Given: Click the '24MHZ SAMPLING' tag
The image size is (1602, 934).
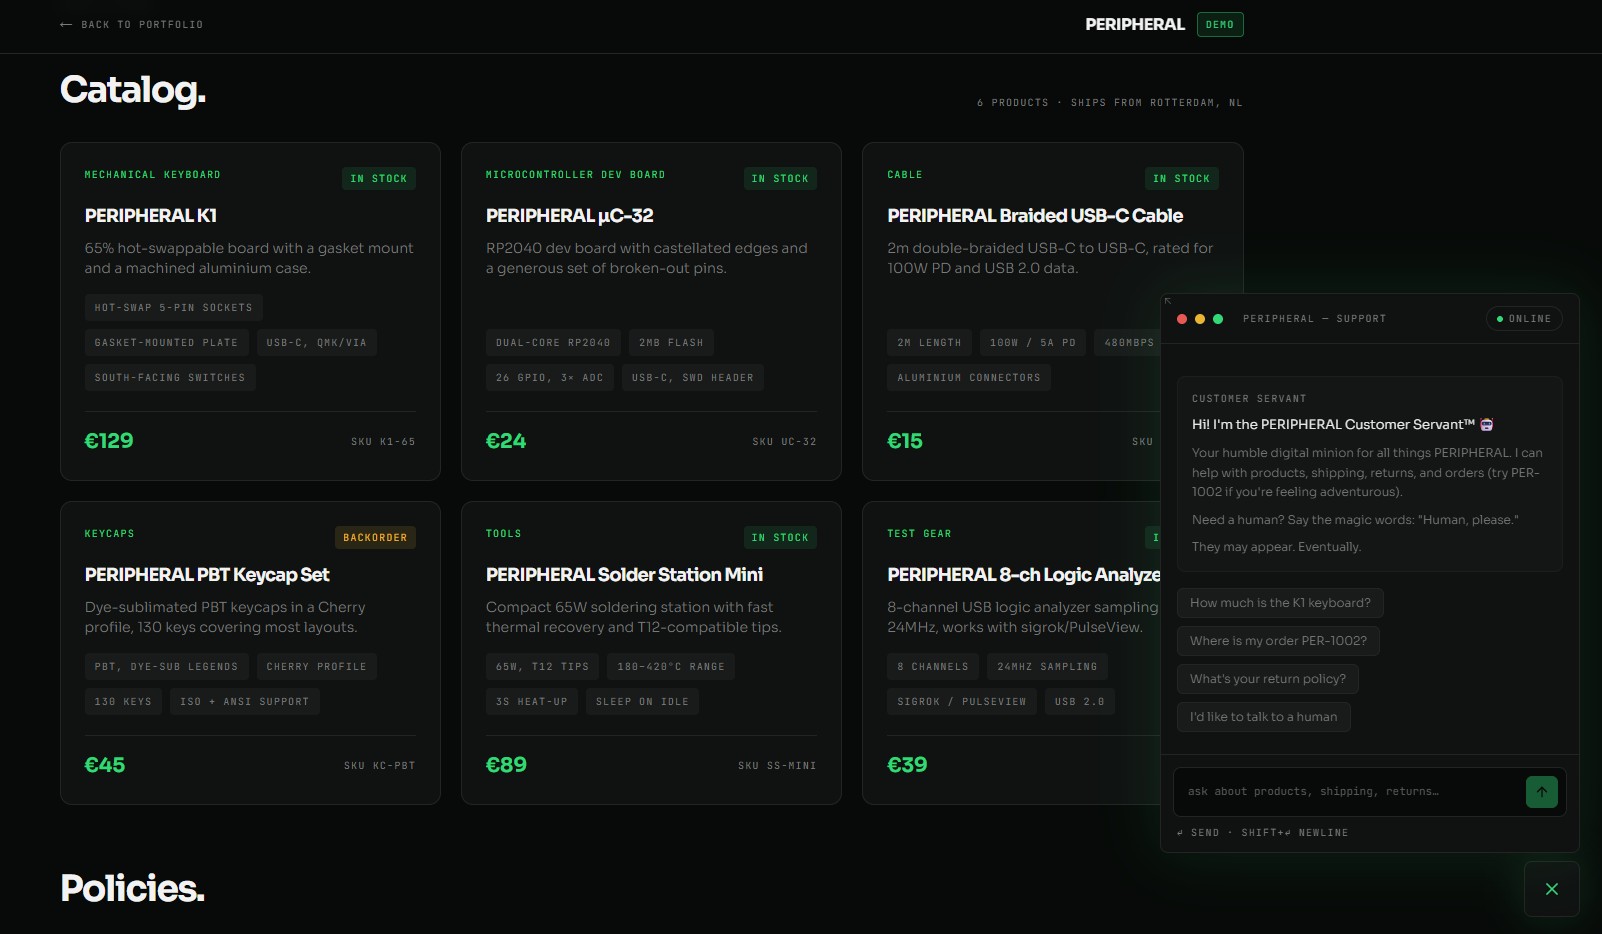Looking at the screenshot, I should [1047, 667].
